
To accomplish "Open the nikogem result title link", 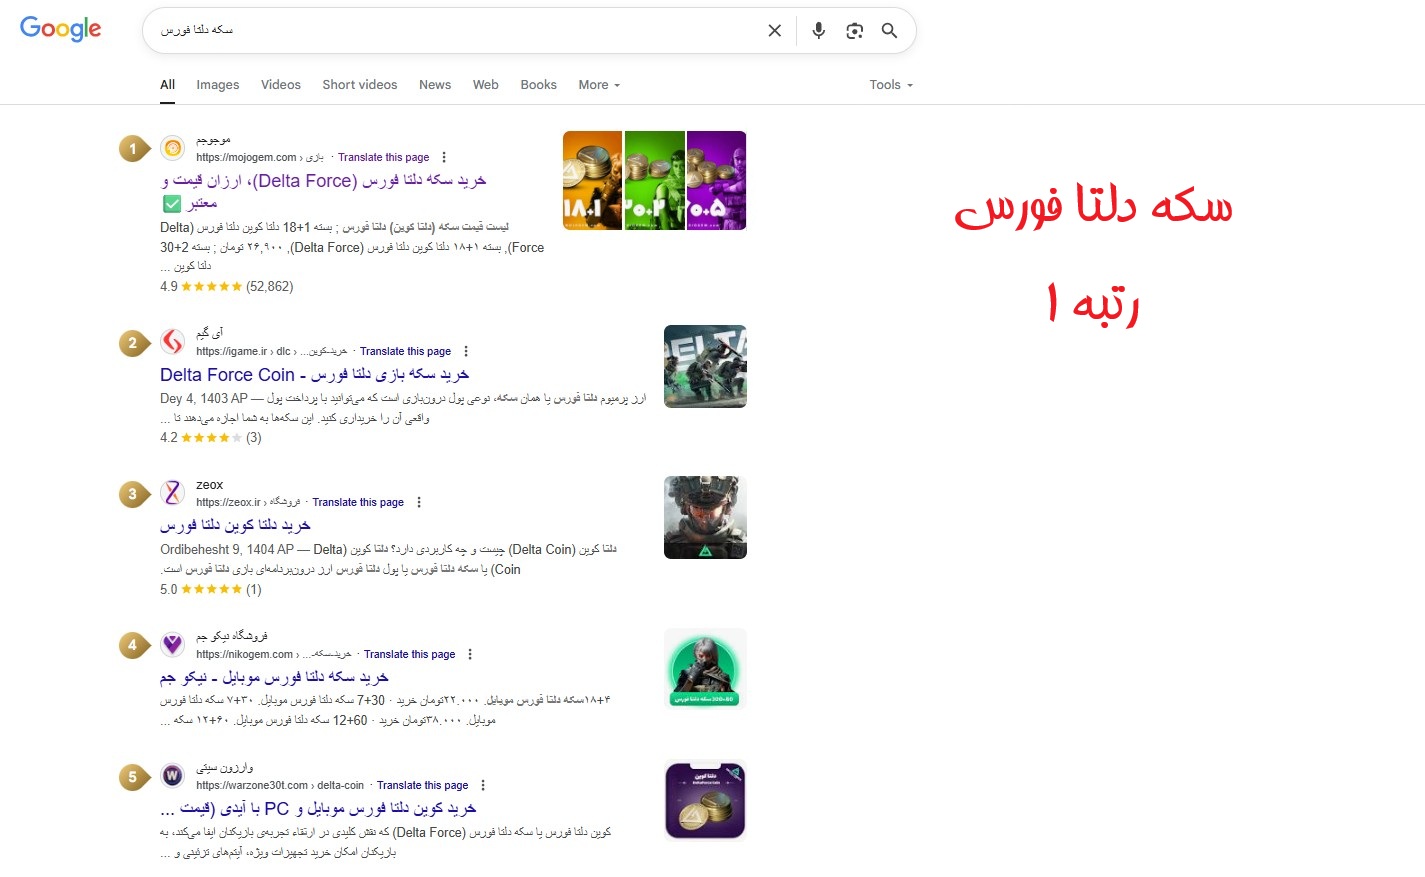I will pos(274,677).
